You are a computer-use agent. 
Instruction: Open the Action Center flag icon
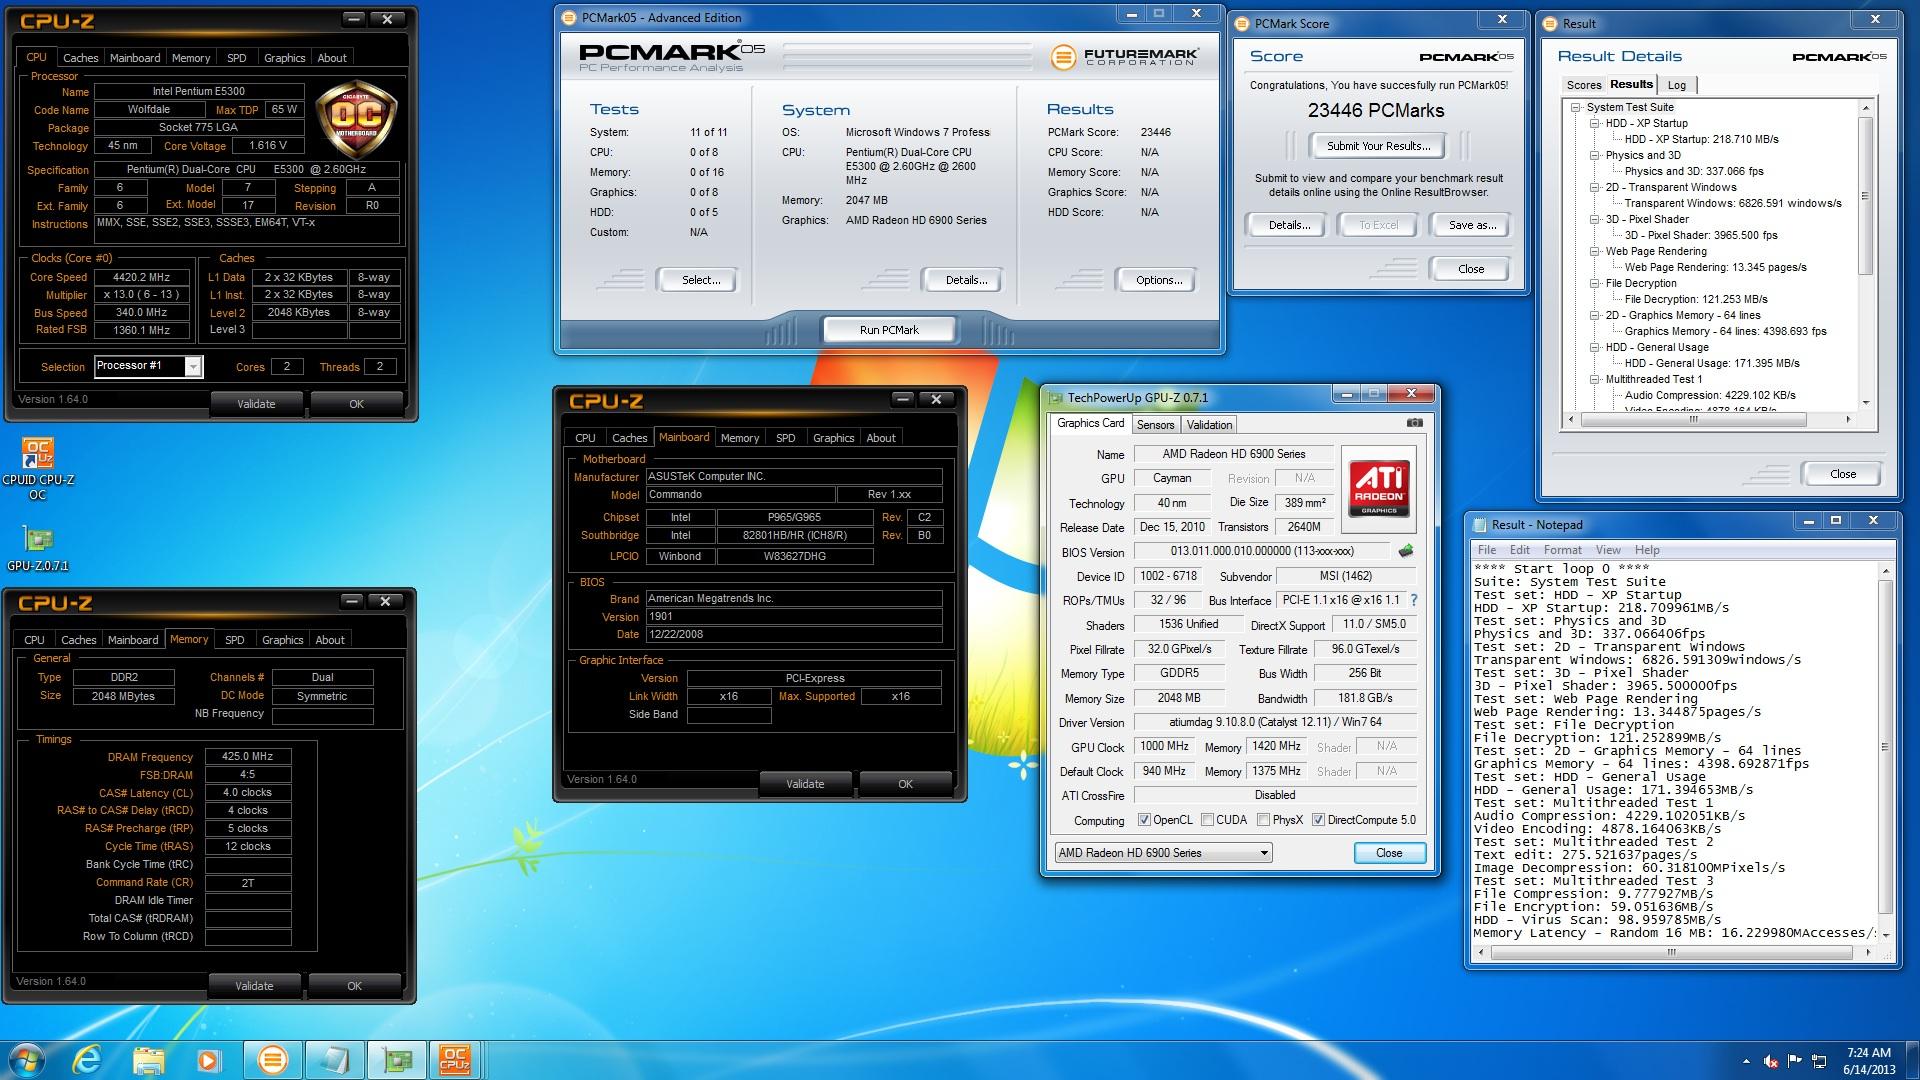click(x=1795, y=1061)
